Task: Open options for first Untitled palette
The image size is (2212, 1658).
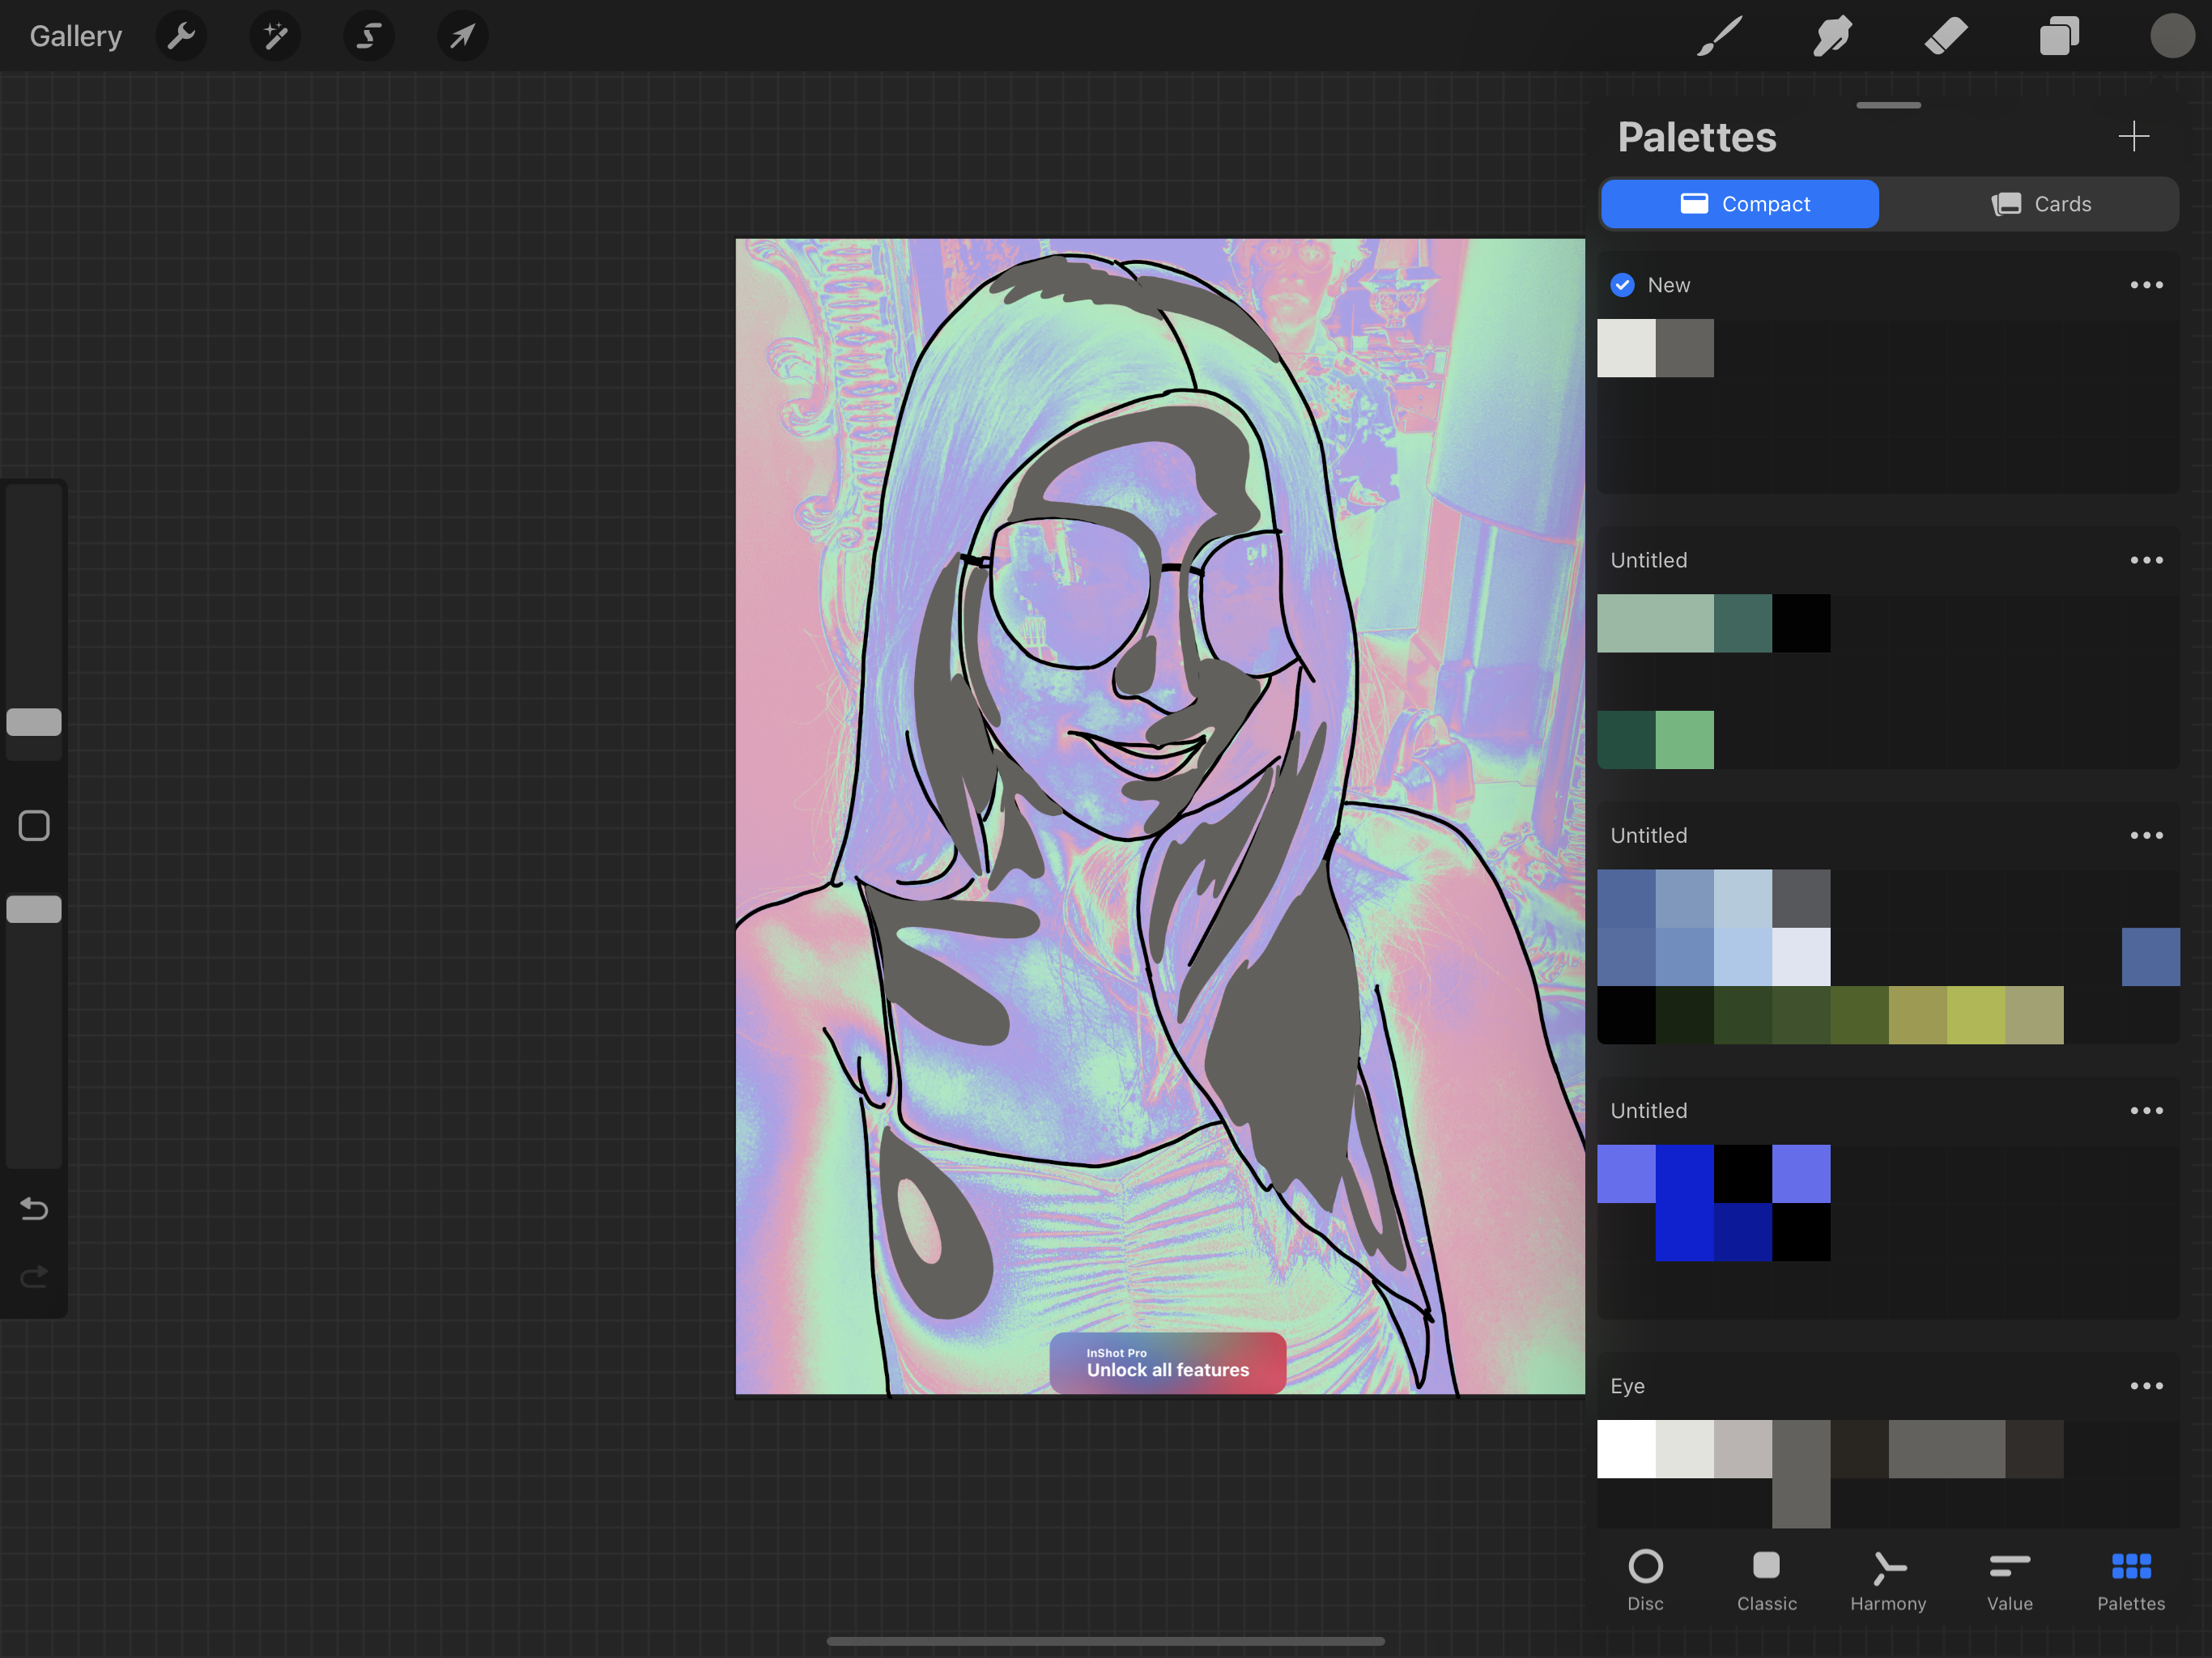Action: pos(2146,560)
